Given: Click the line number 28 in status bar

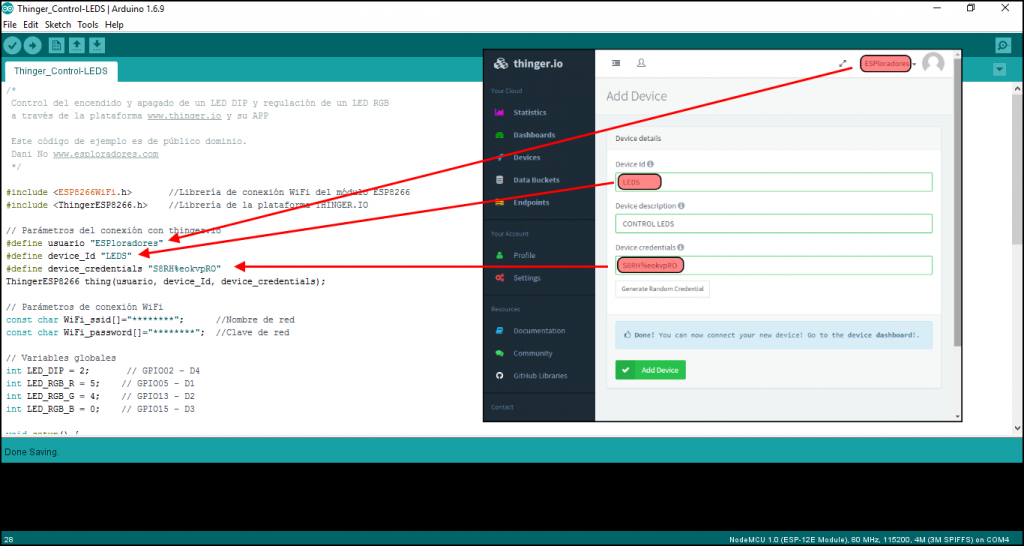Looking at the screenshot, I should pos(8,539).
